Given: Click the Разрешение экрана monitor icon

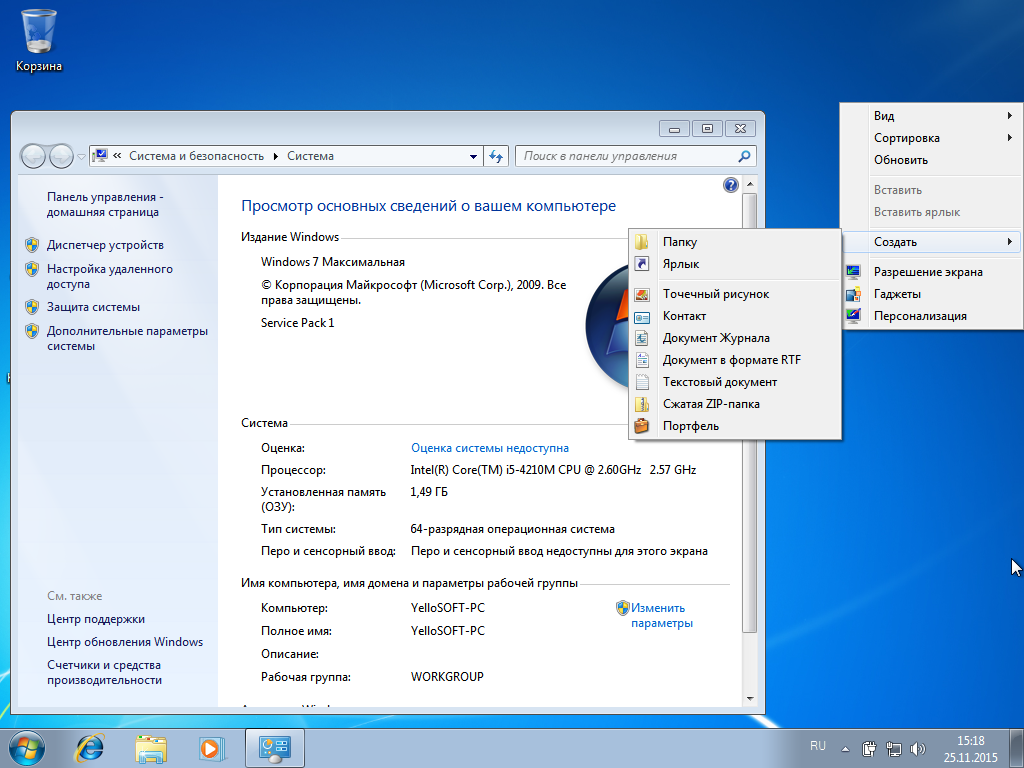Looking at the screenshot, I should [853, 272].
